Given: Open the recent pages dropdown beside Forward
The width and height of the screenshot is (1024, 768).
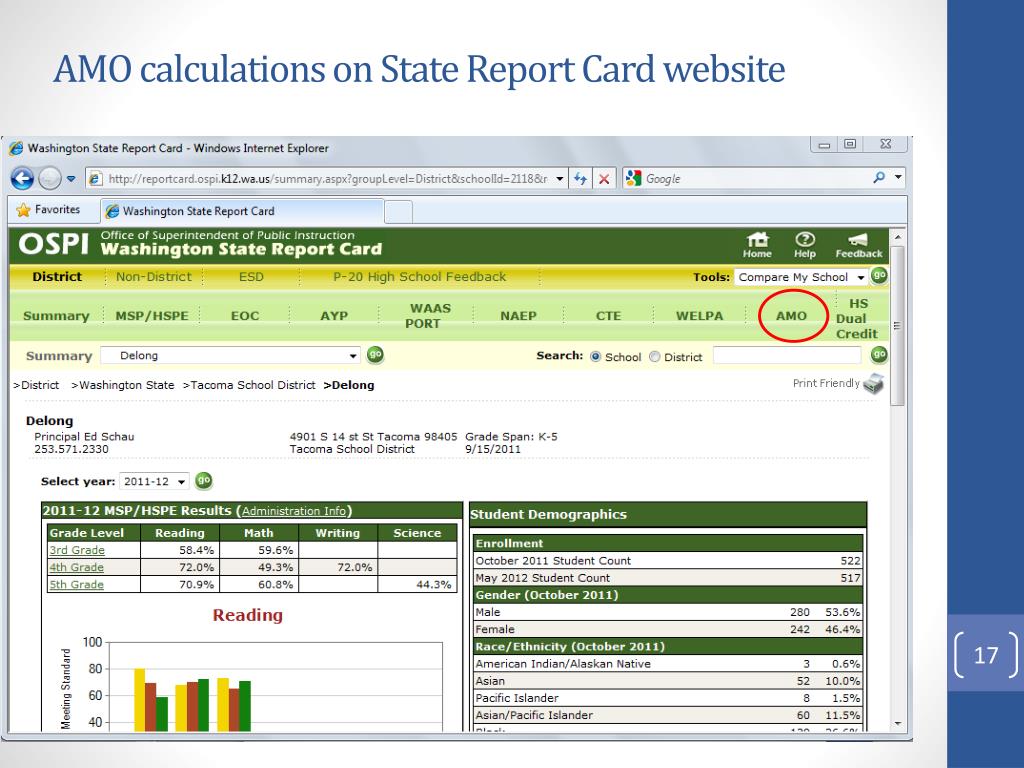Looking at the screenshot, I should (71, 179).
